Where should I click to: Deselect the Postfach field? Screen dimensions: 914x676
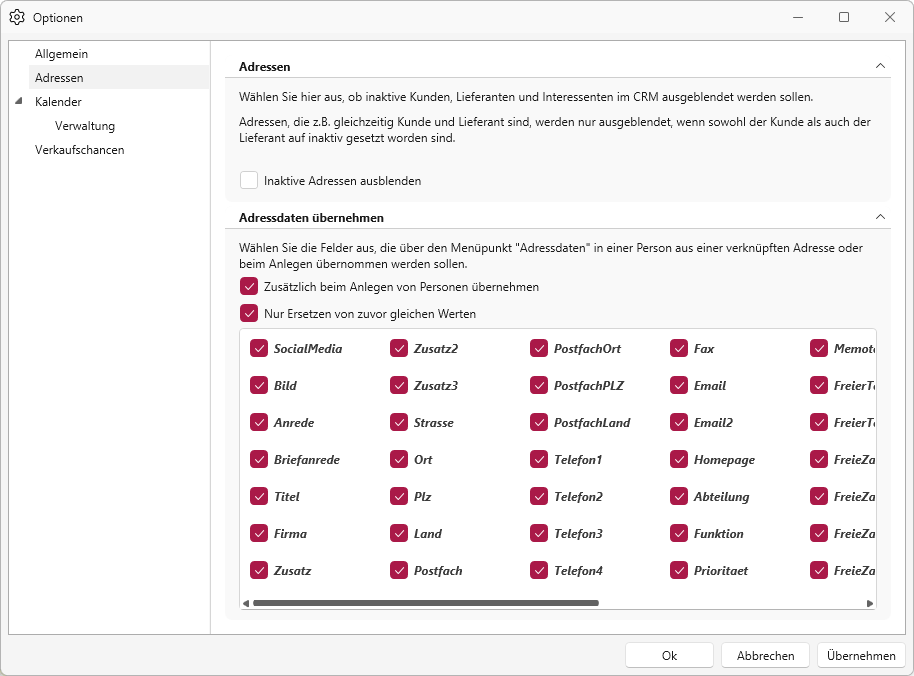399,571
